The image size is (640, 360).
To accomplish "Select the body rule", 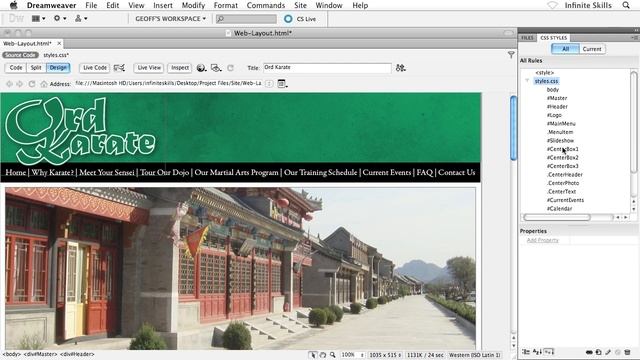I will (553, 89).
